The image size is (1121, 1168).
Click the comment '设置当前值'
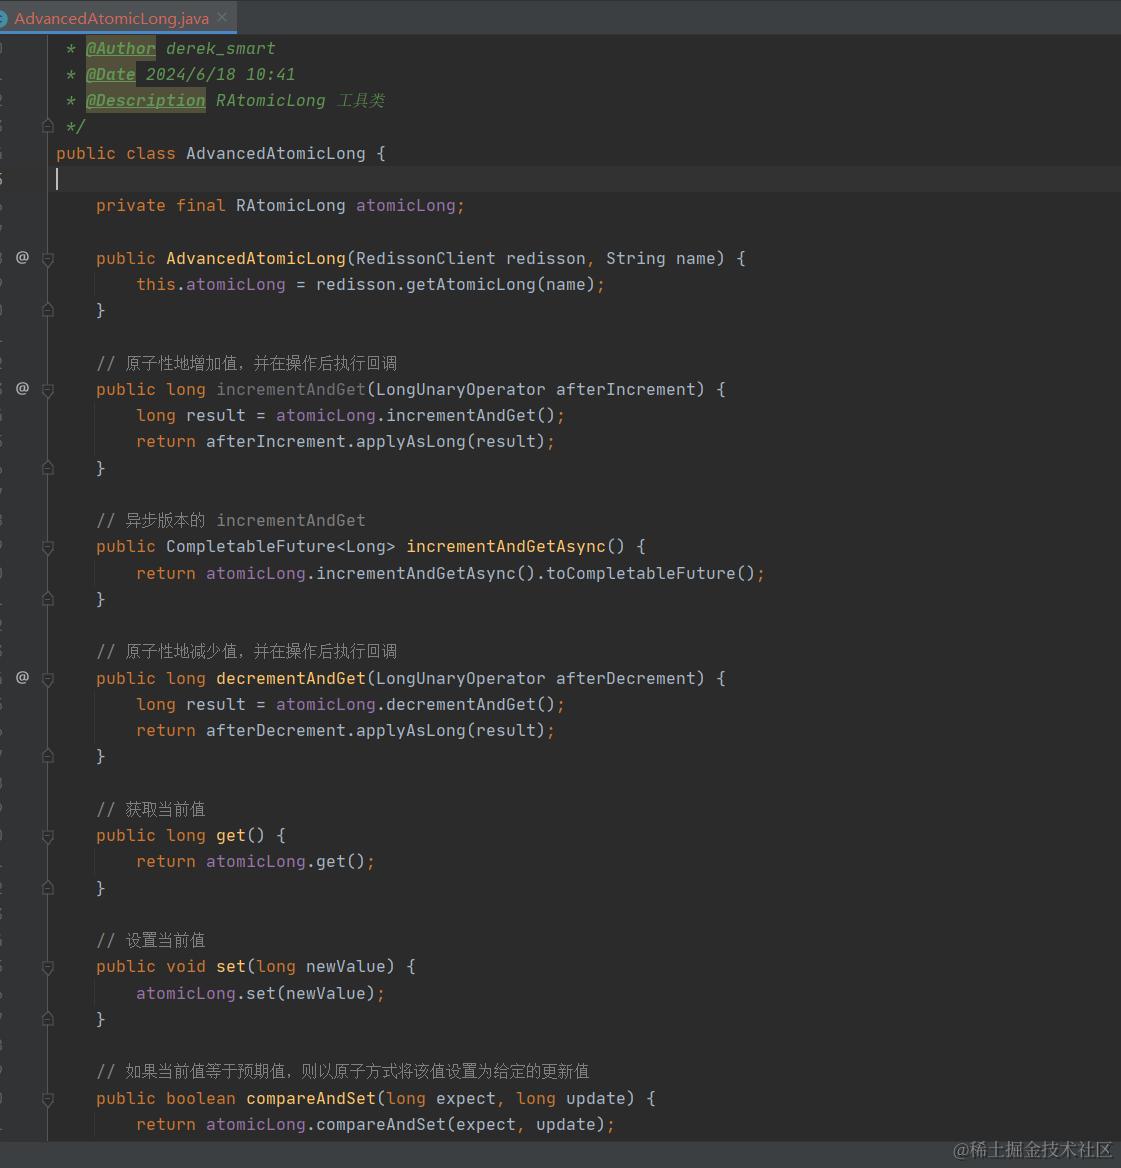pyautogui.click(x=150, y=941)
